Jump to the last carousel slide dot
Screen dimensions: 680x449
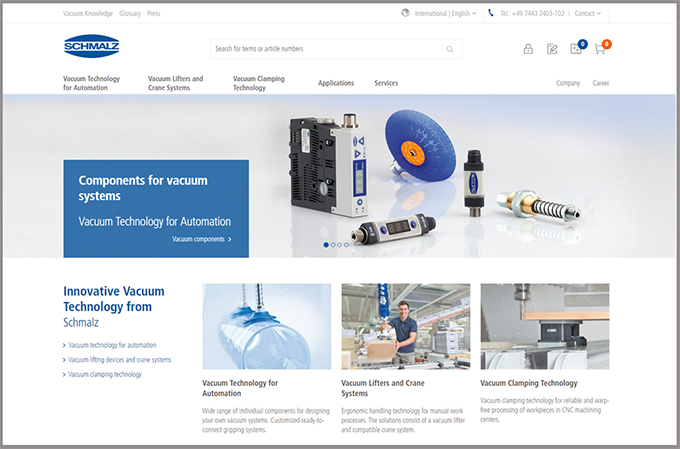(x=347, y=244)
